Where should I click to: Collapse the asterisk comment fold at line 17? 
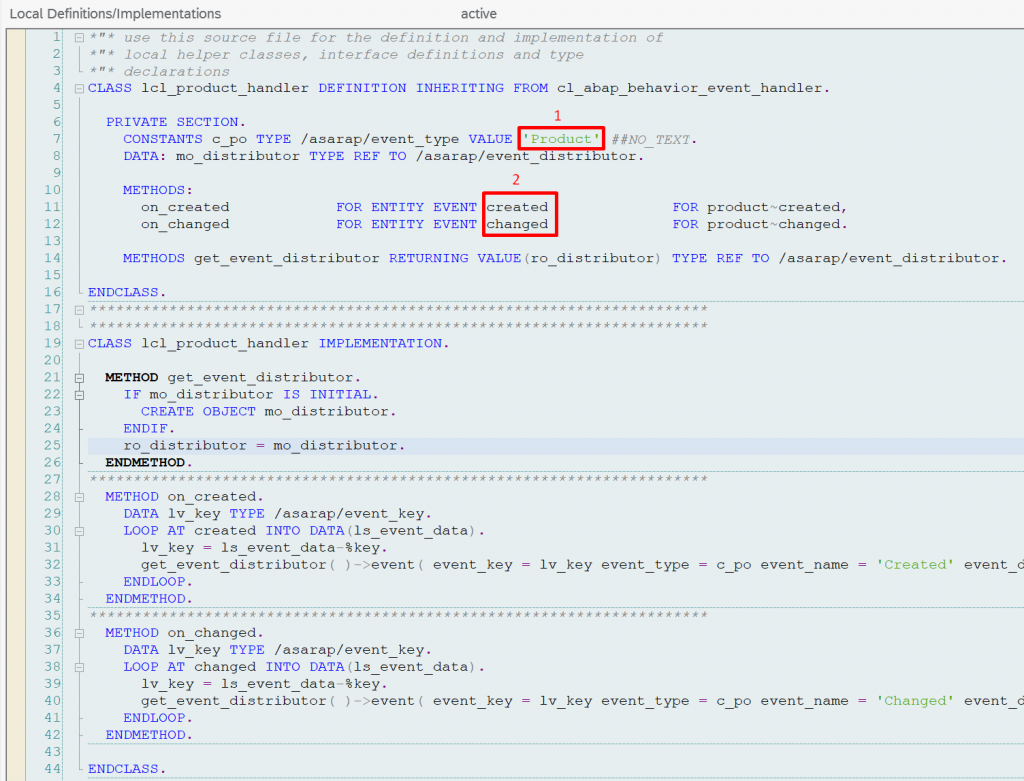tap(79, 310)
